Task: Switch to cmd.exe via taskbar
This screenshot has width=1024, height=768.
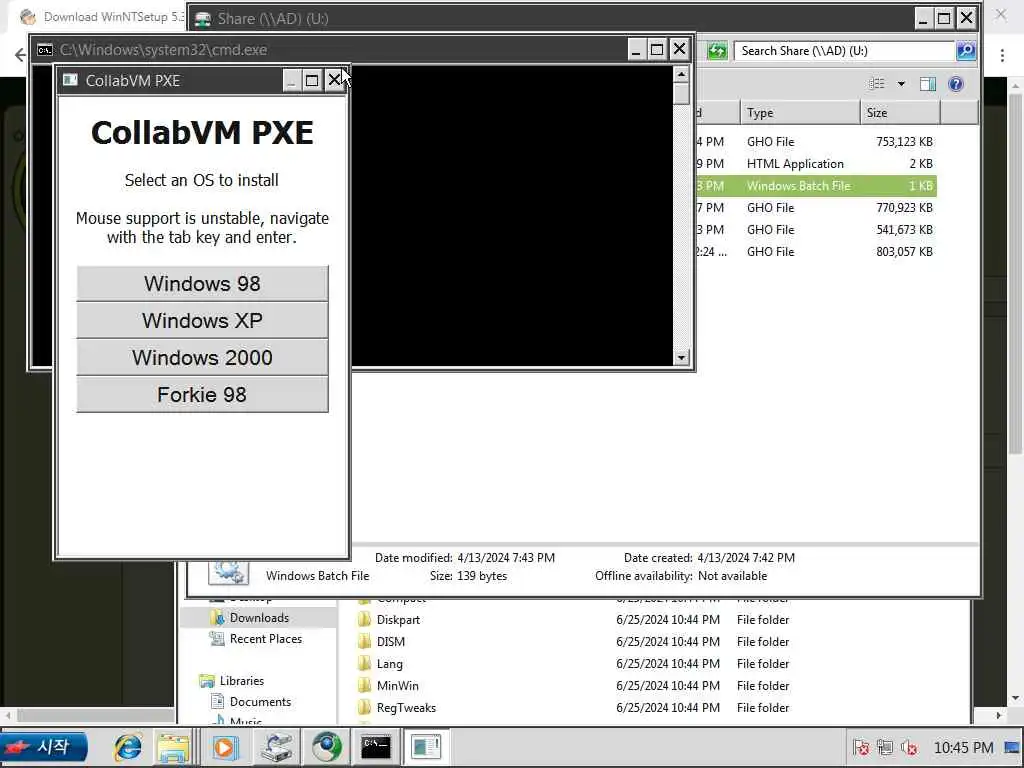Action: [x=376, y=747]
